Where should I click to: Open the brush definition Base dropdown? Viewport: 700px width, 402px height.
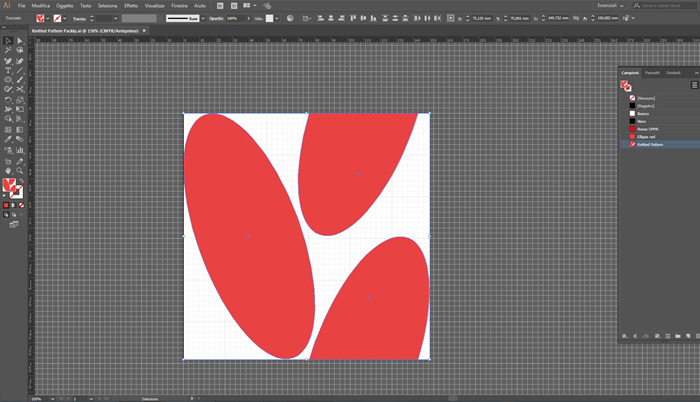203,18
